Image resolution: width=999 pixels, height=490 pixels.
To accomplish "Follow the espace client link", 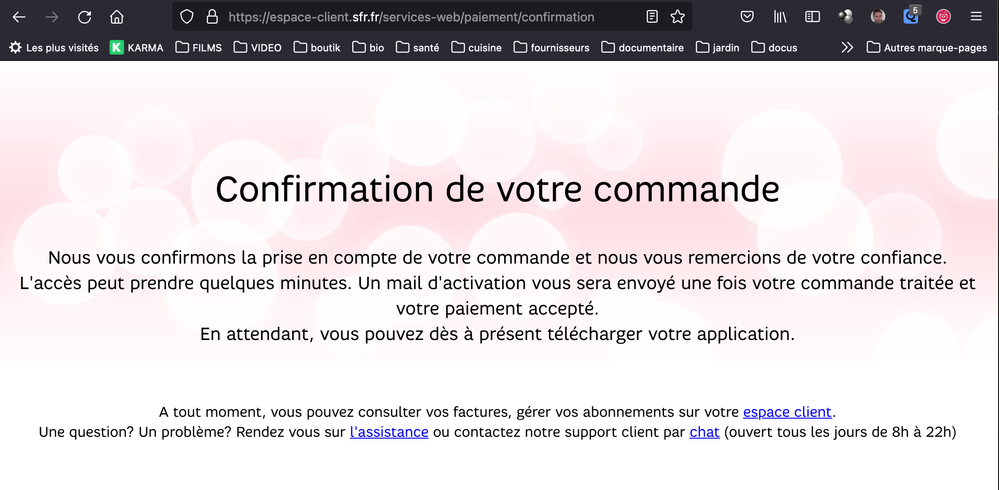I will click(x=787, y=412).
